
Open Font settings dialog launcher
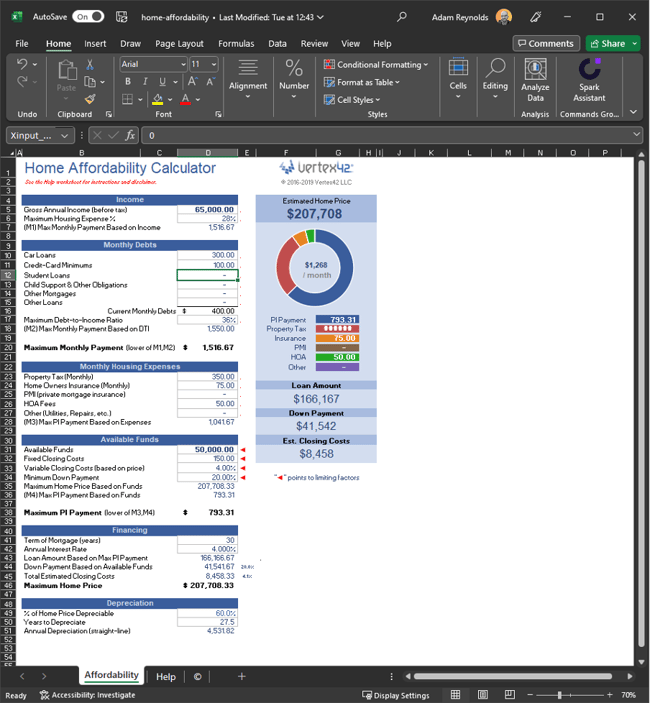[218, 114]
